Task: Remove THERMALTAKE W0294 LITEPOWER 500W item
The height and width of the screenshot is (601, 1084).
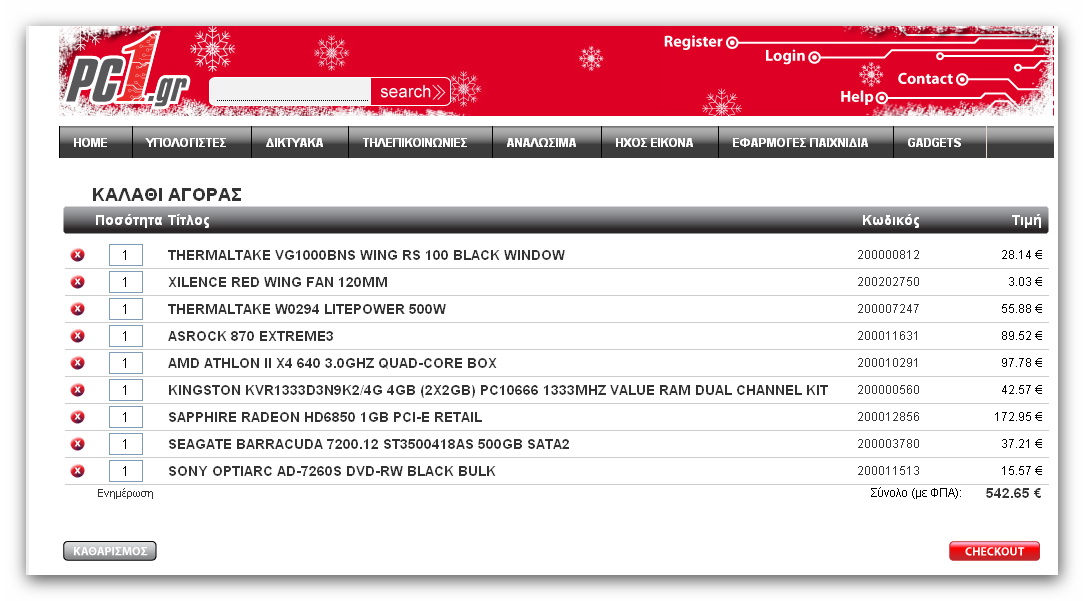Action: [x=77, y=309]
